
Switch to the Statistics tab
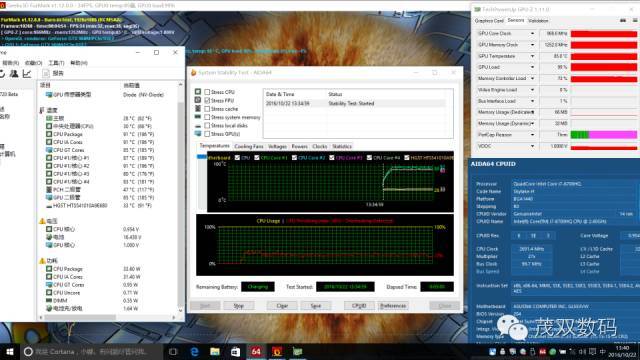tap(342, 147)
